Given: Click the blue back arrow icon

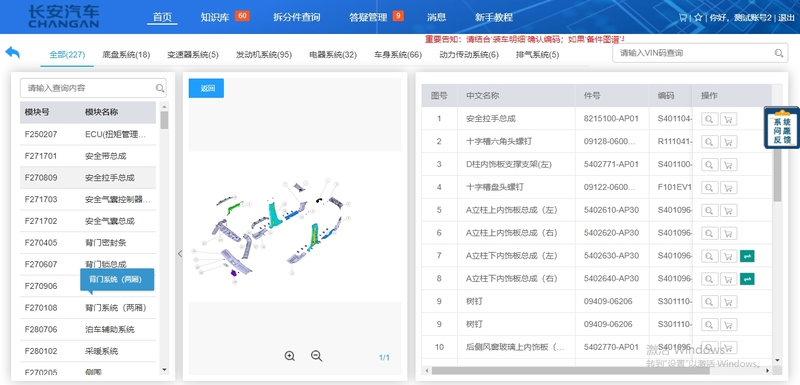Looking at the screenshot, I should pyautogui.click(x=12, y=53).
